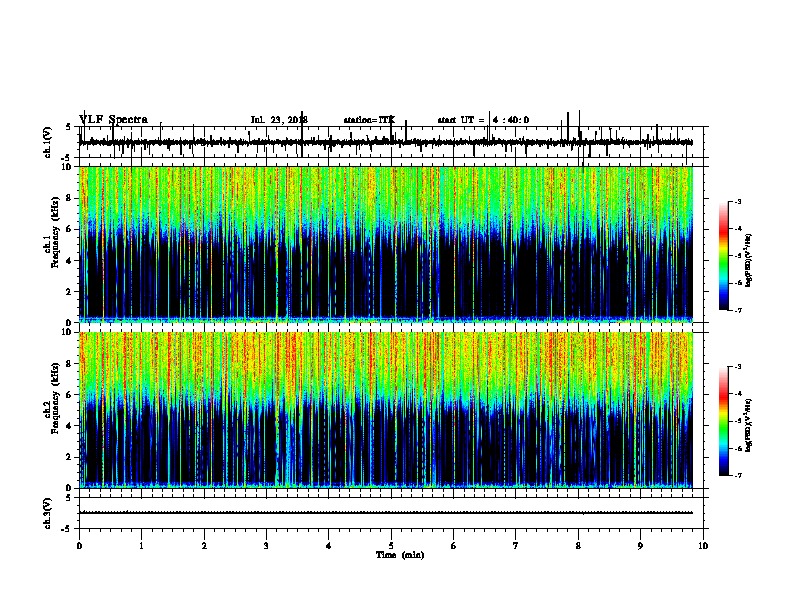Image resolution: width=792 pixels, height=612 pixels.
Task: Click time axis tick label "2"
Action: coord(204,546)
